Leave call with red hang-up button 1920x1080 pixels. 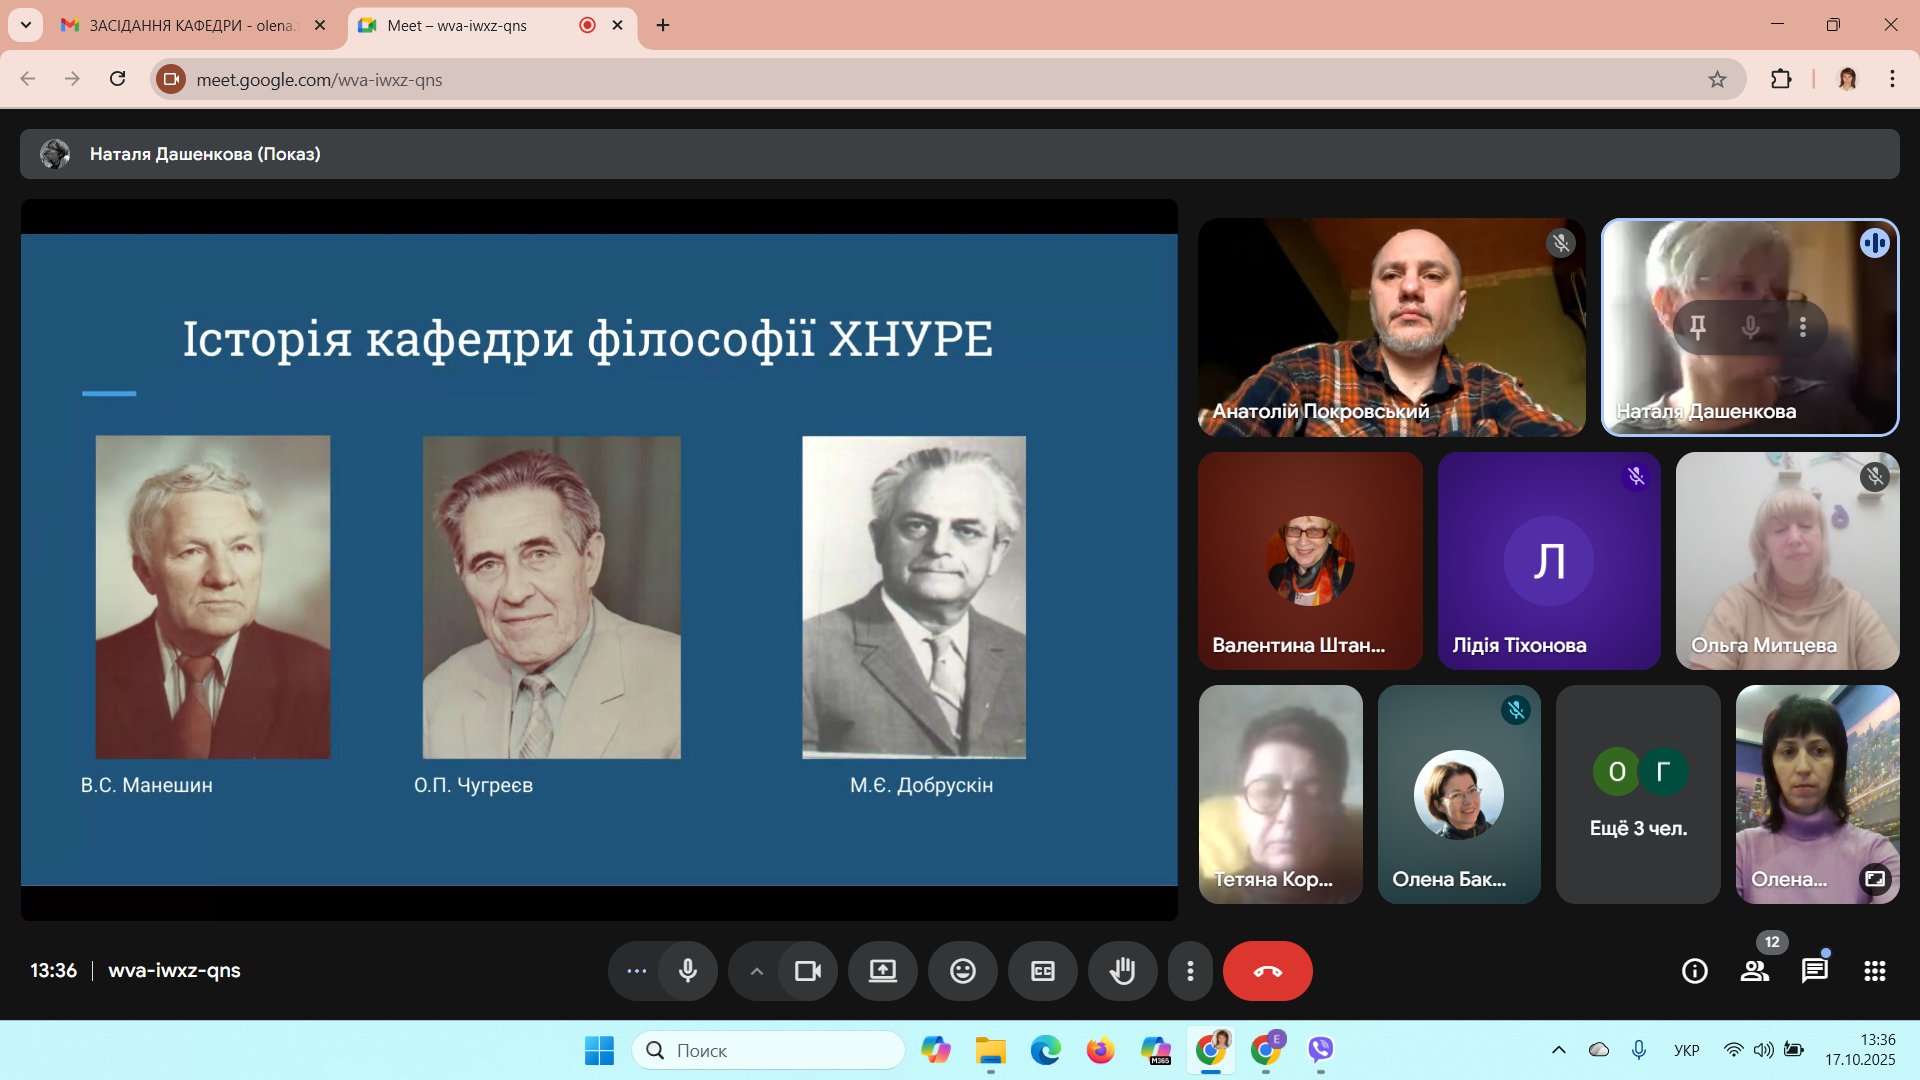pos(1267,971)
